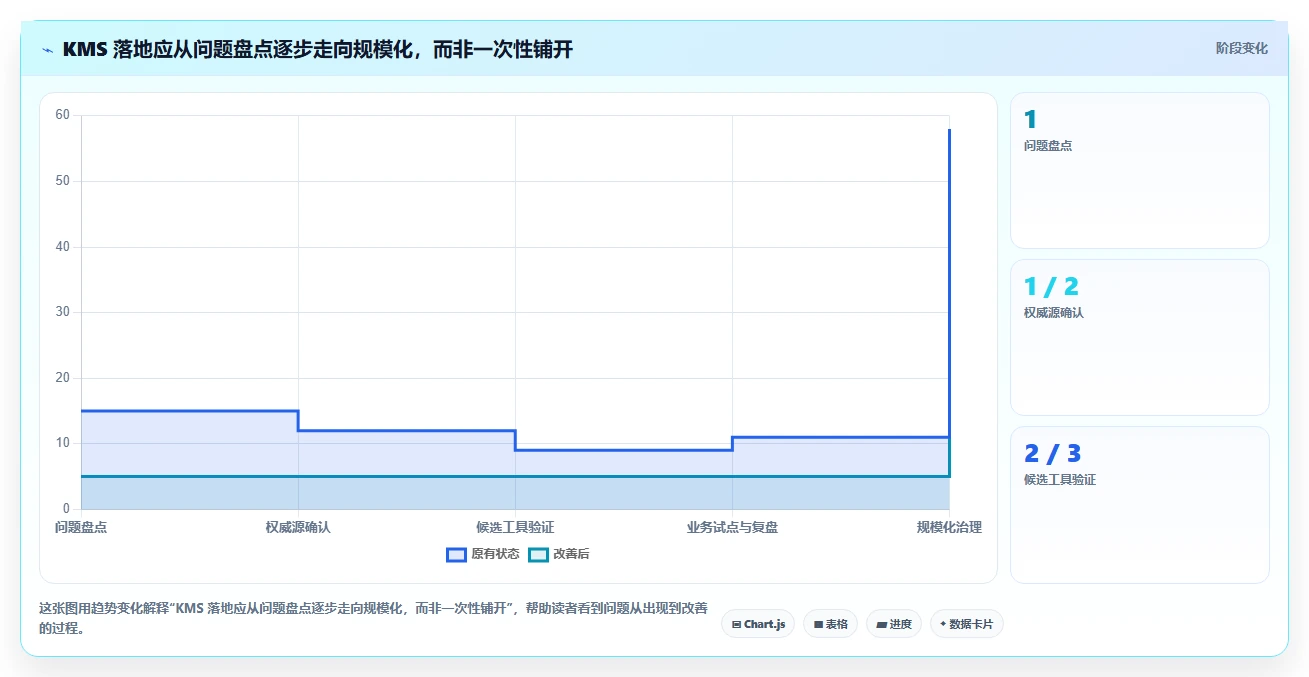1309x677 pixels.
Task: Select the 候选工具验证 stat card
Action: pos(1140,505)
